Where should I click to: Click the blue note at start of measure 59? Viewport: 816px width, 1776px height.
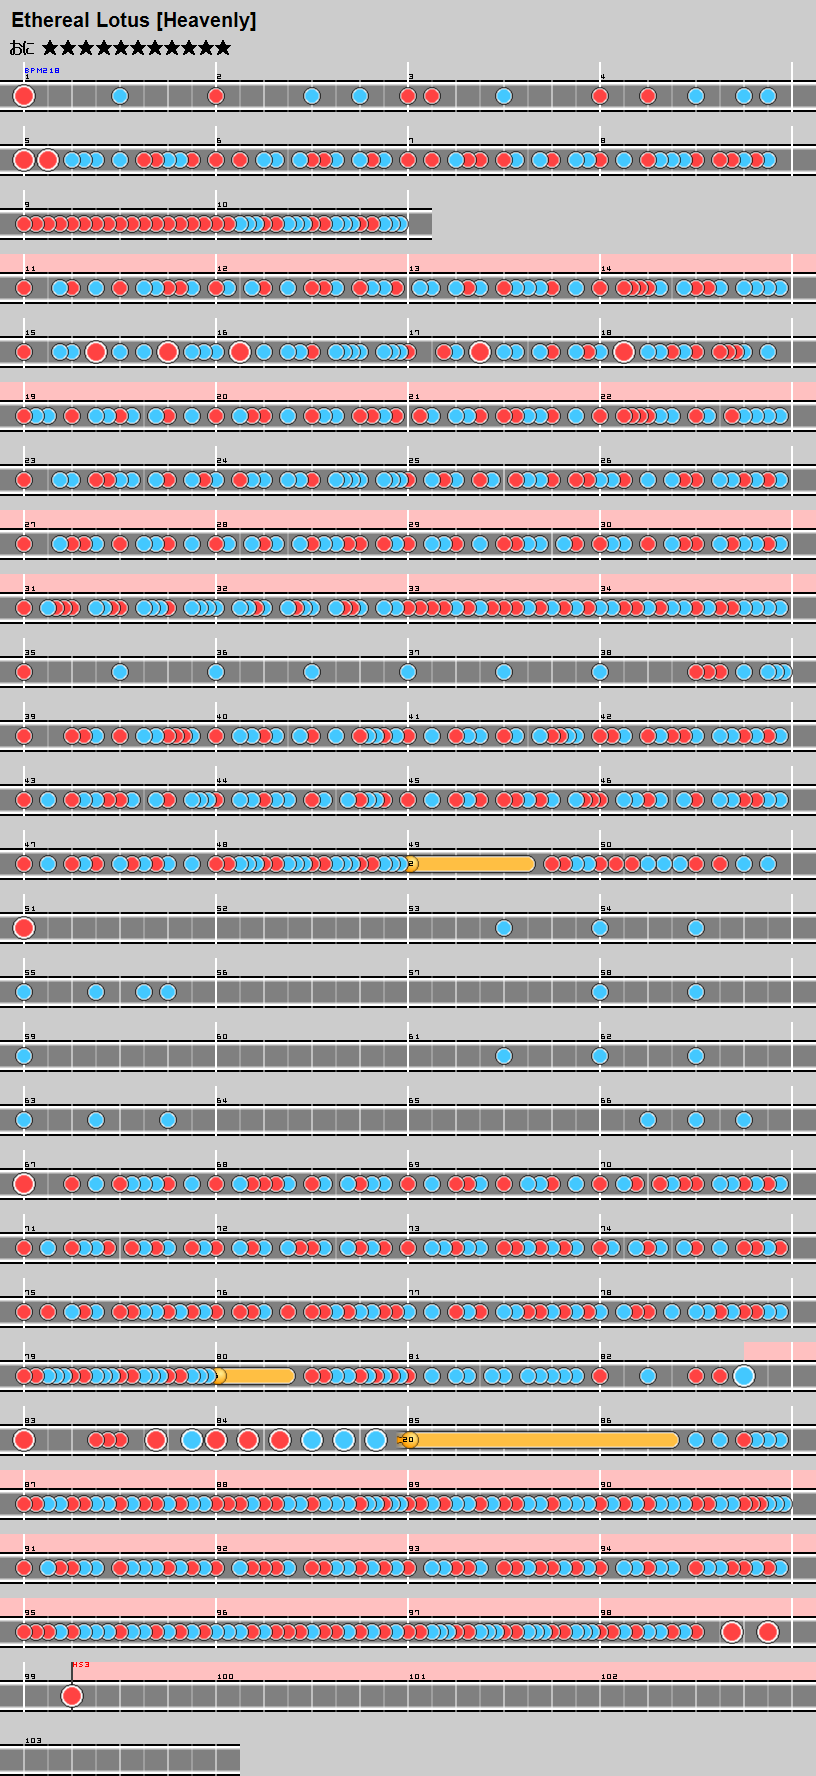click(x=24, y=1056)
